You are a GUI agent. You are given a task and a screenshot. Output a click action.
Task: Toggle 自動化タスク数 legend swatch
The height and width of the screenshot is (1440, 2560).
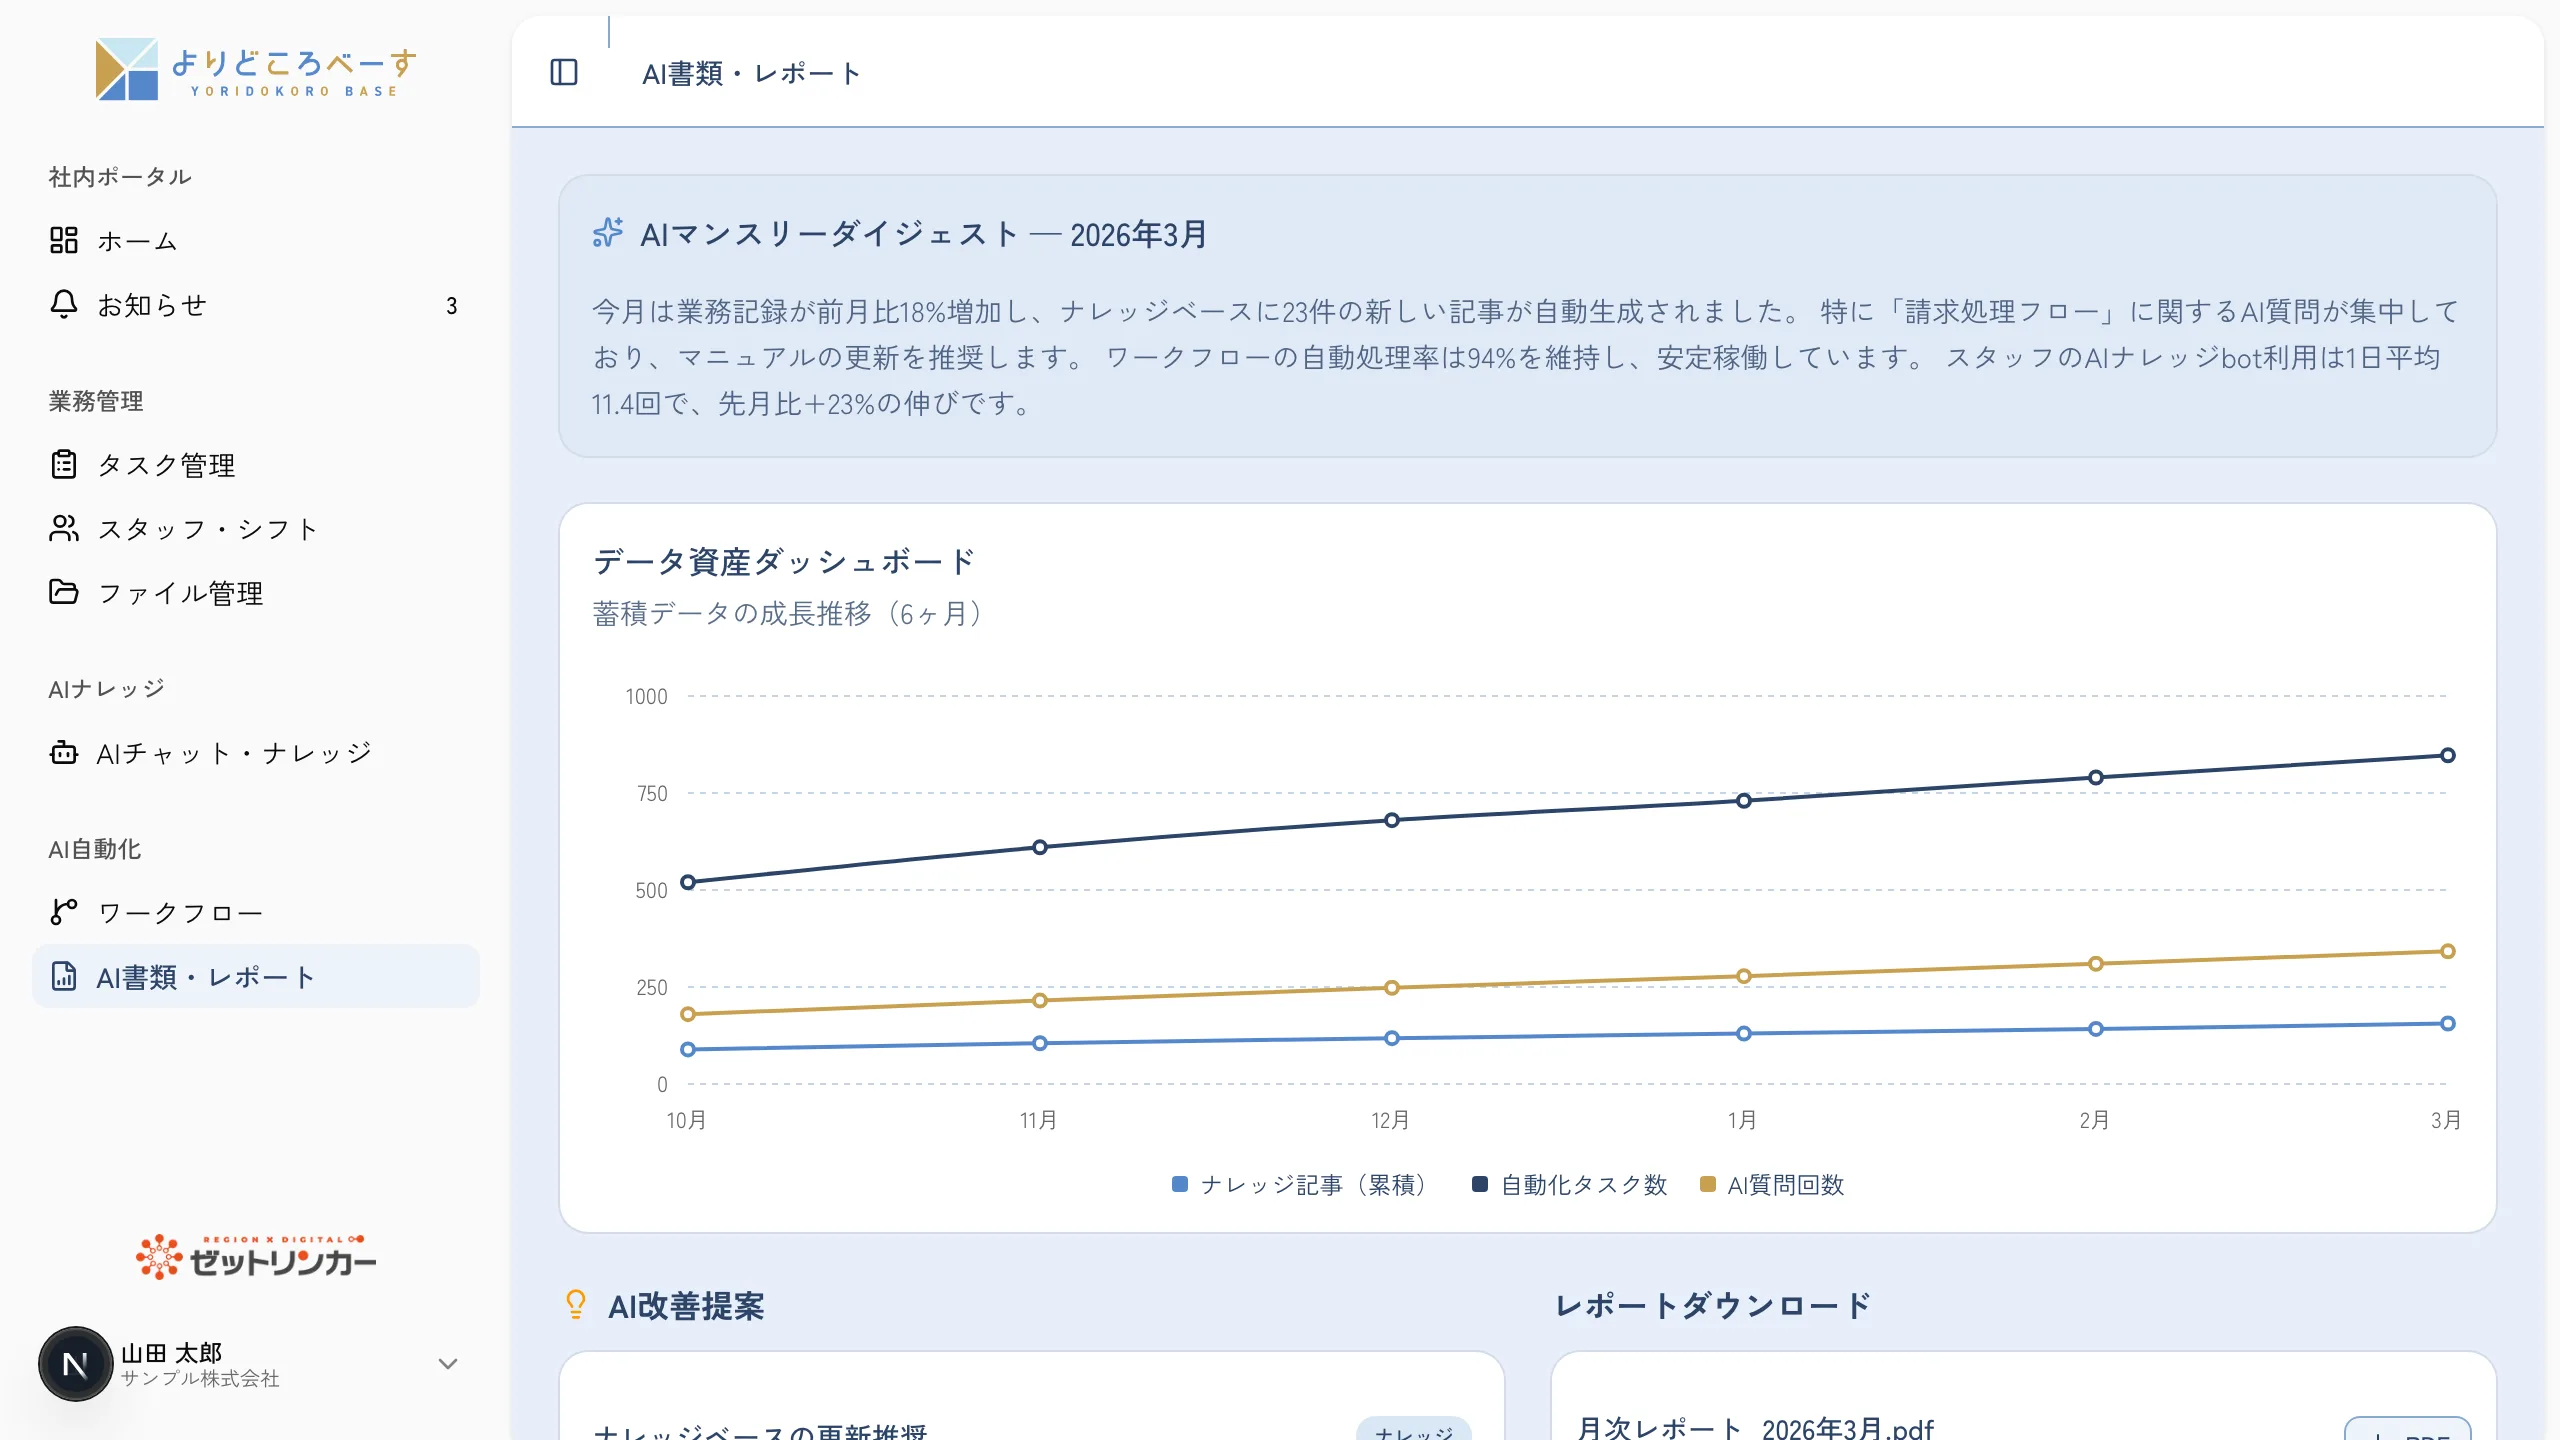pyautogui.click(x=1480, y=1184)
